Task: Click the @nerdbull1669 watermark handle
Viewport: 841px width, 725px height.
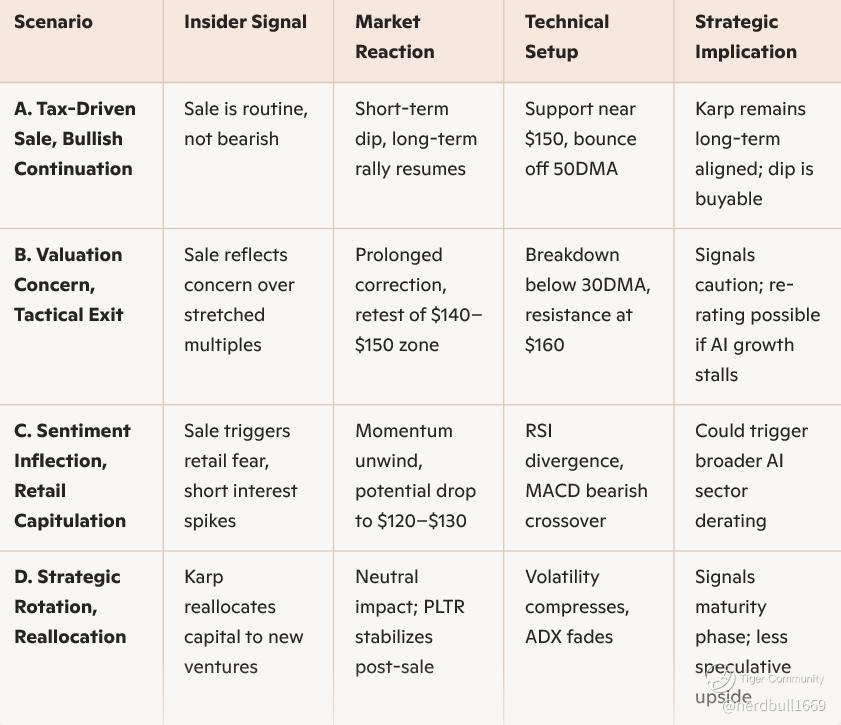Action: coord(773,705)
